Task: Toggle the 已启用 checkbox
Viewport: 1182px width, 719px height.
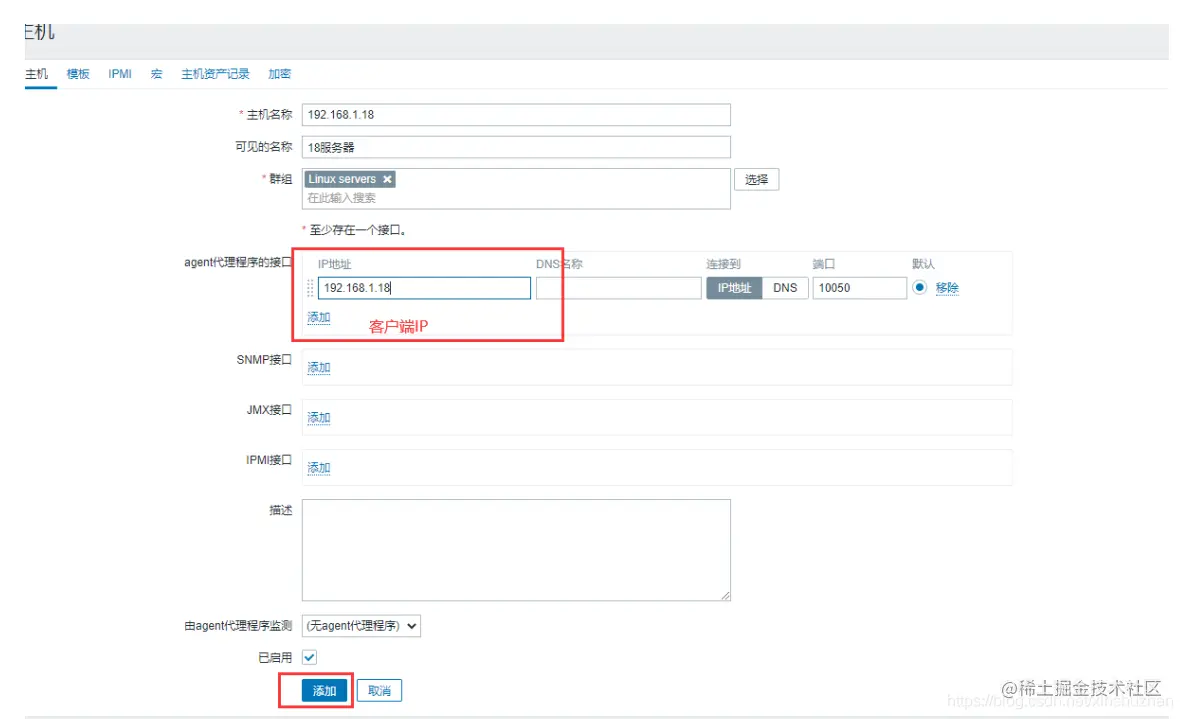Action: [310, 657]
